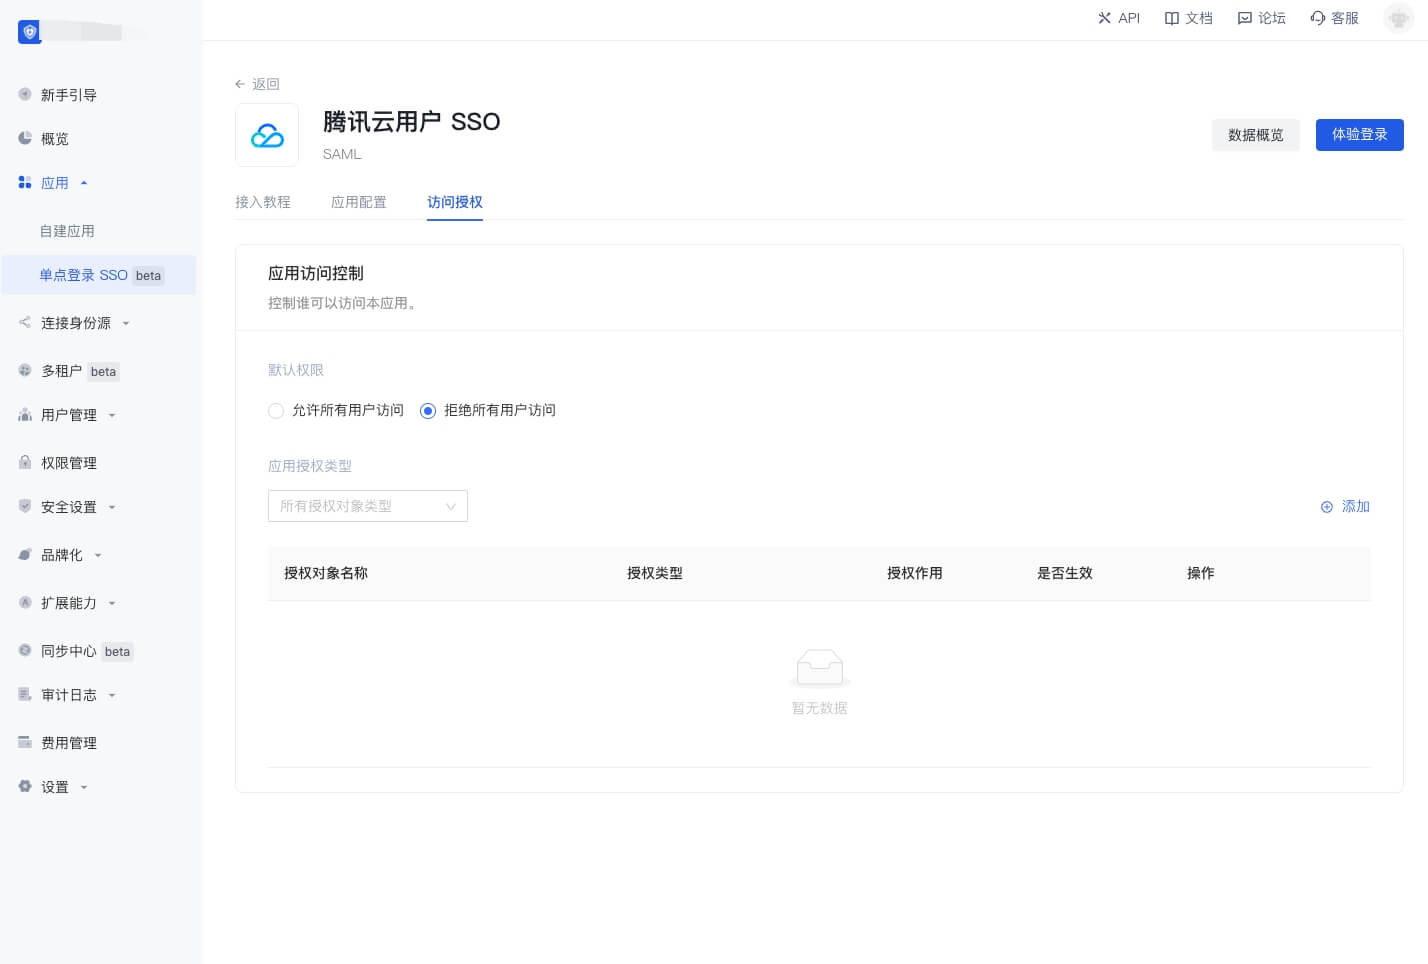This screenshot has width=1428, height=964.
Task: Click the 同步中心 sync center icon
Action: [x=25, y=651]
